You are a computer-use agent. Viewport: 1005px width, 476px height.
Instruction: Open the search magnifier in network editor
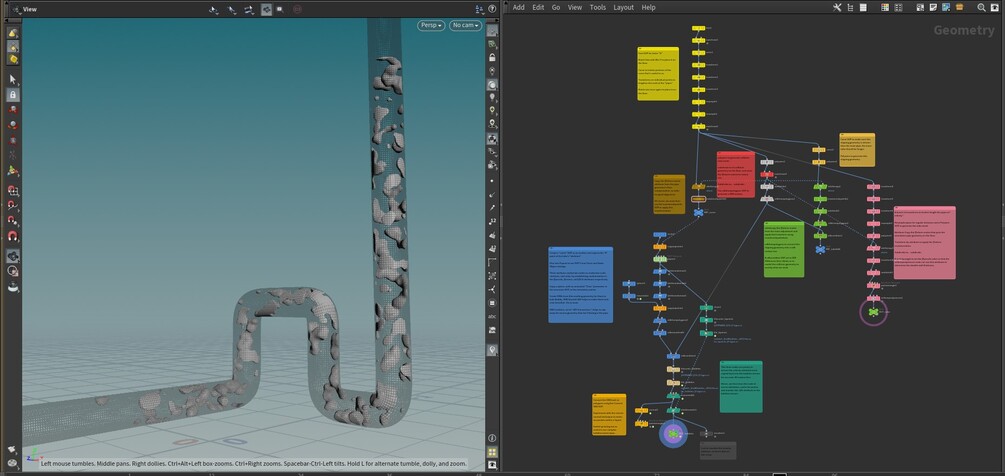pyautogui.click(x=981, y=8)
